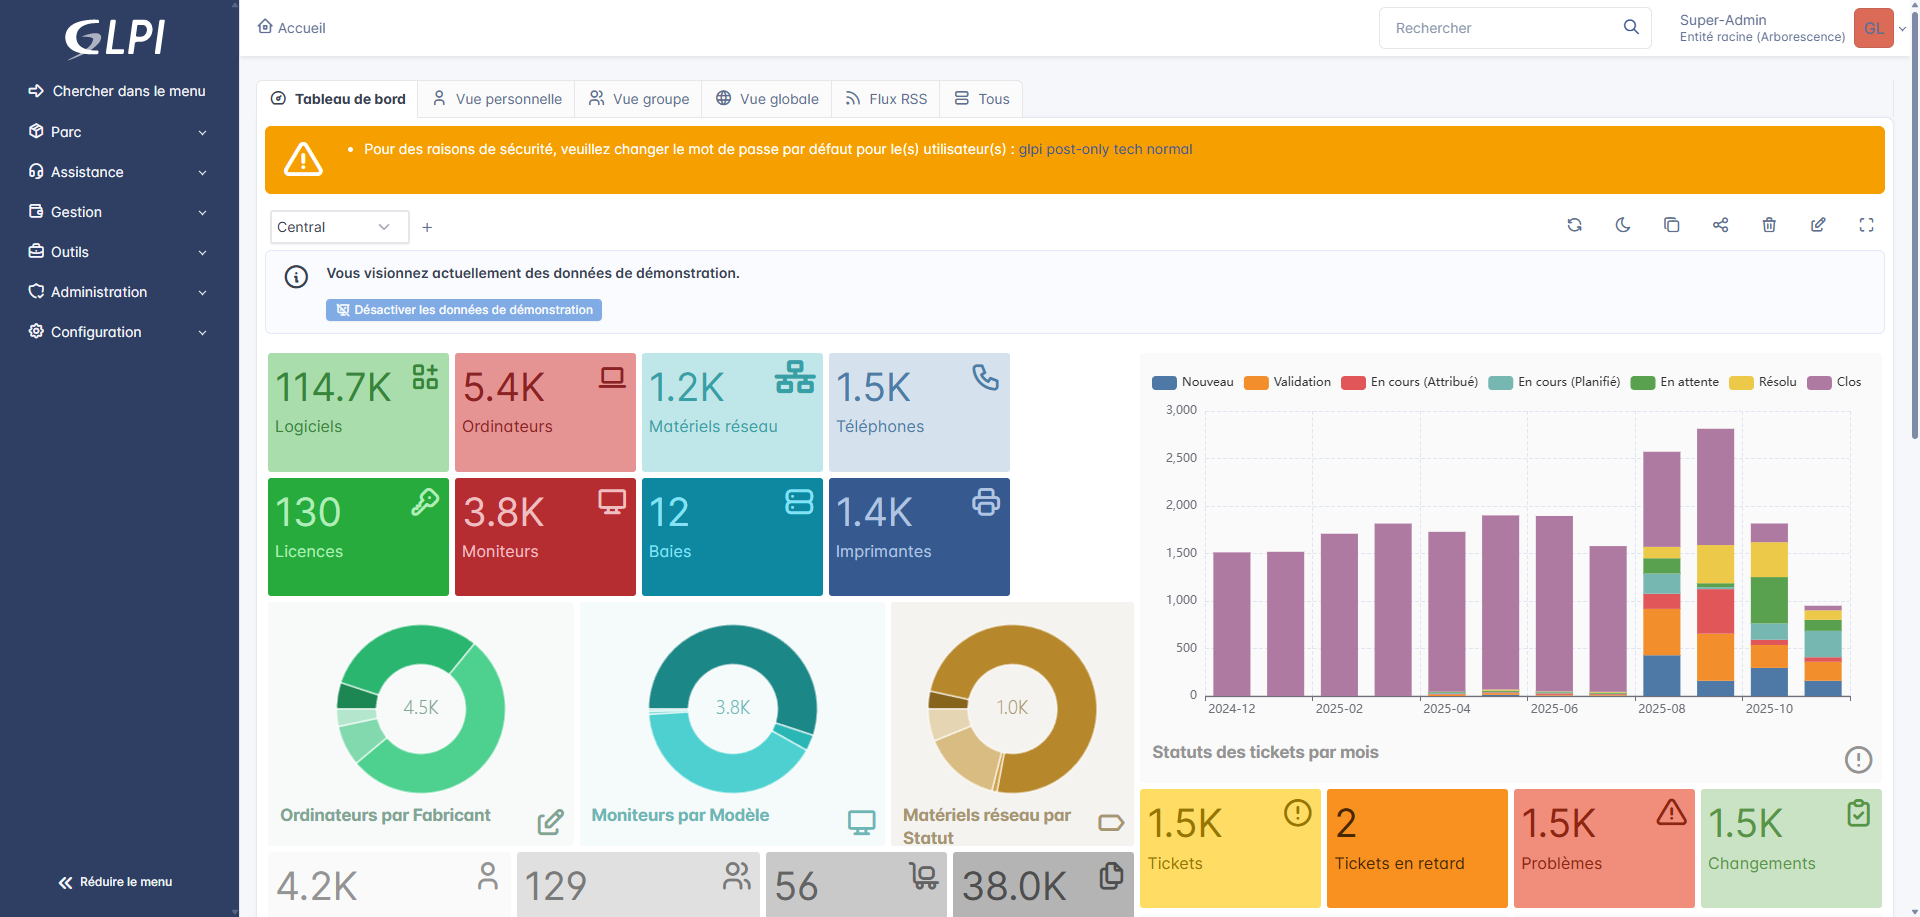Click the dashboard refresh icon
The height and width of the screenshot is (917, 1920).
(x=1574, y=225)
